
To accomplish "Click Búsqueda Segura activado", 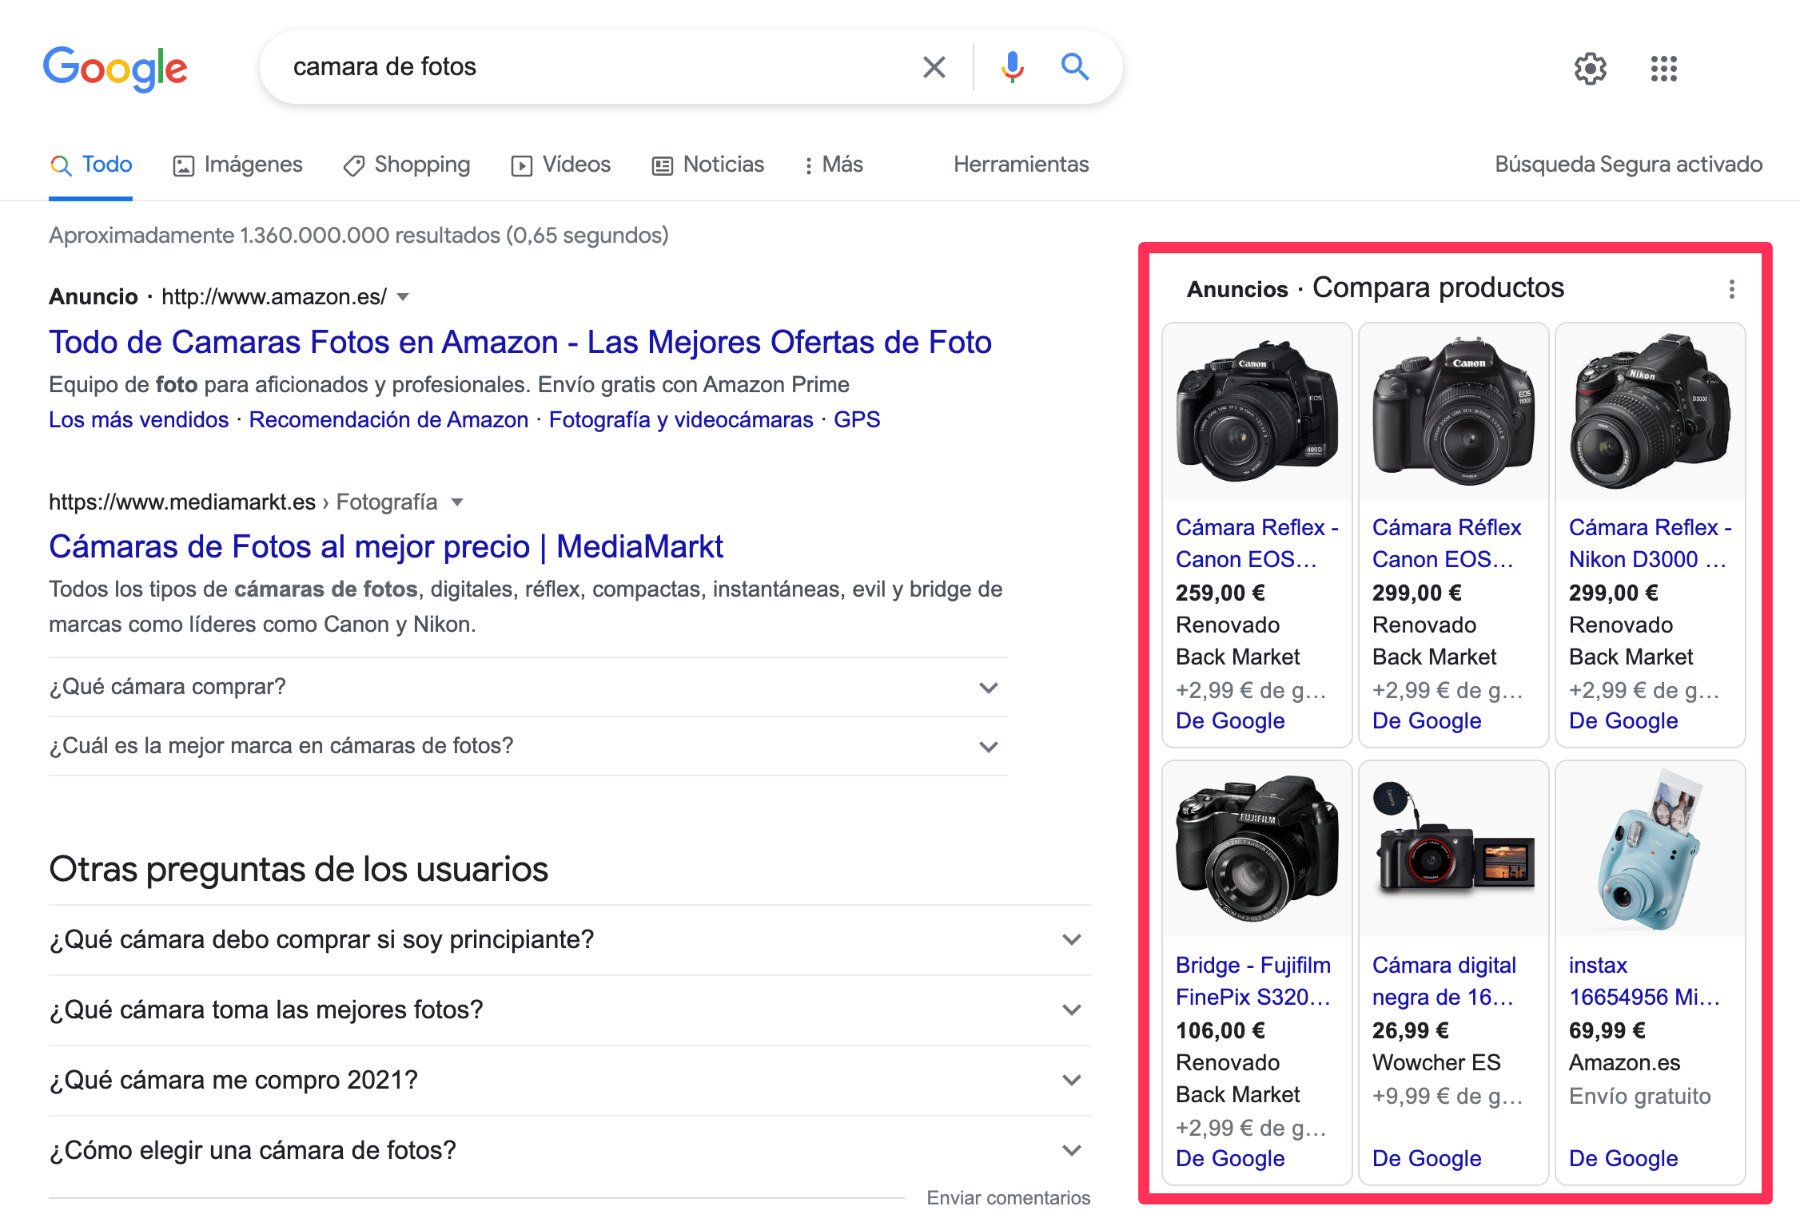I will click(1628, 165).
